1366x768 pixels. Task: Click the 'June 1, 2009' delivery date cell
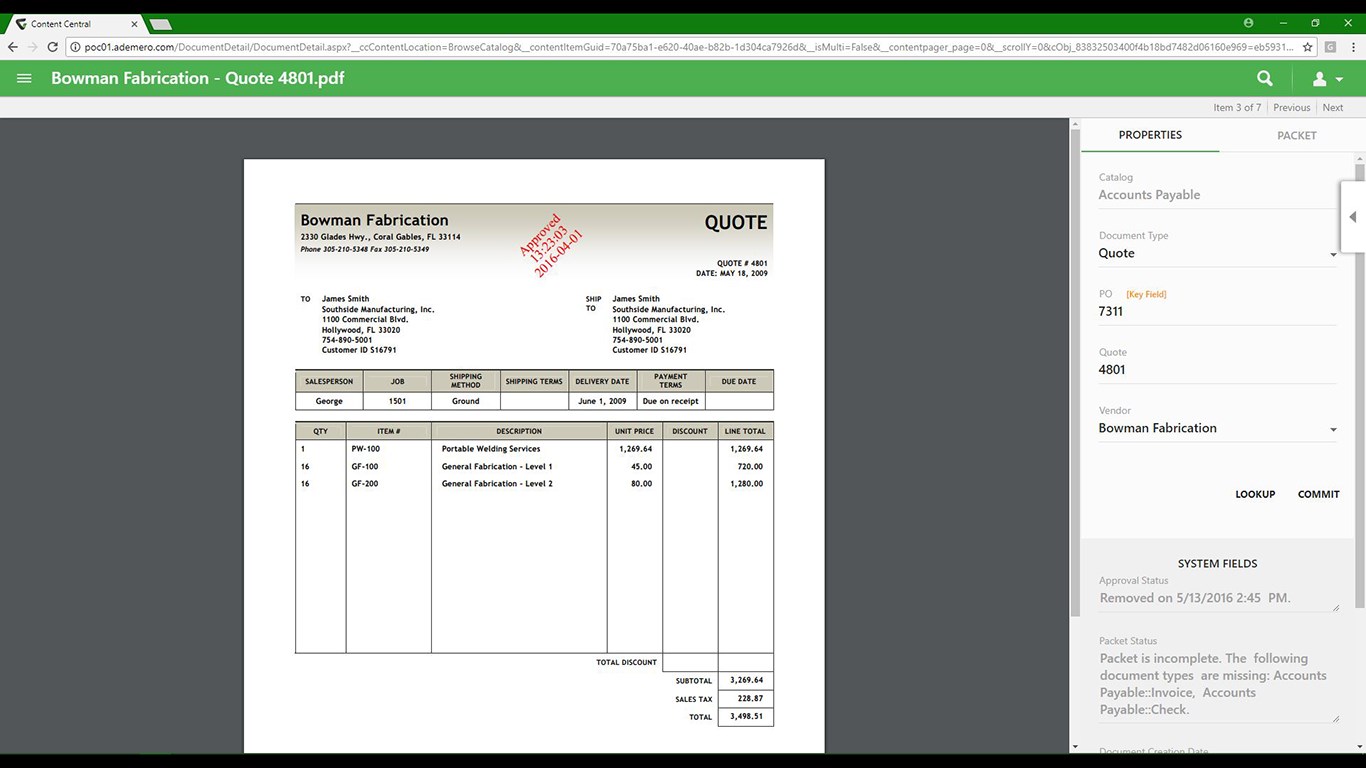pos(602,401)
